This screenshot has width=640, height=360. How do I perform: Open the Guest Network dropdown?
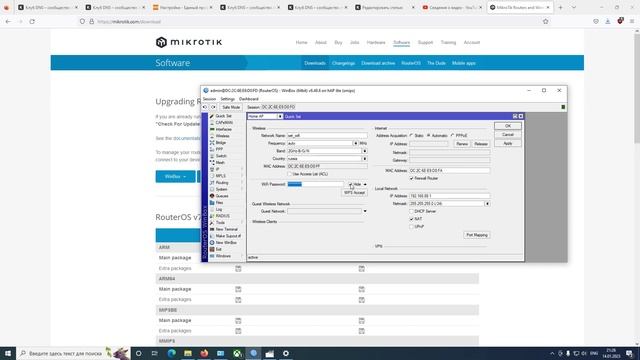365,211
